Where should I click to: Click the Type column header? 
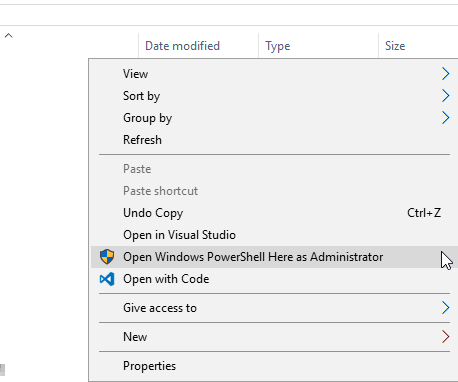click(x=318, y=46)
